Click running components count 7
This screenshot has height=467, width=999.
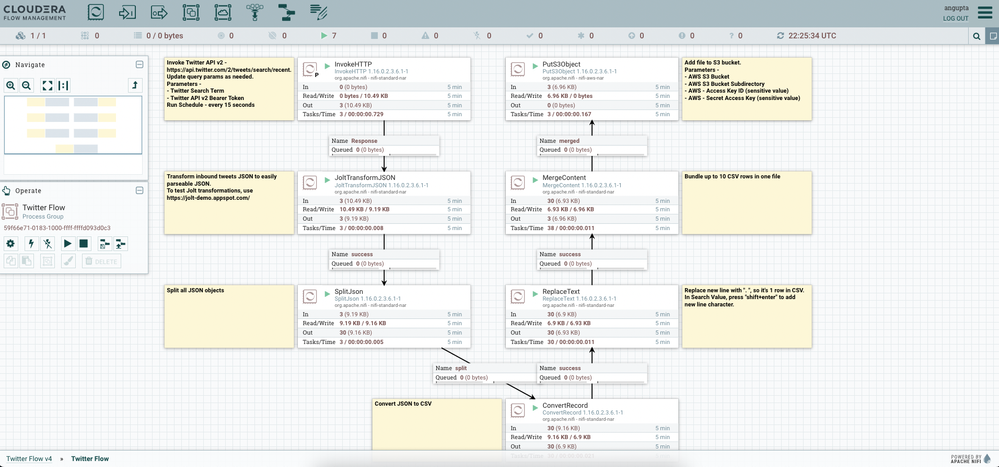click(329, 36)
